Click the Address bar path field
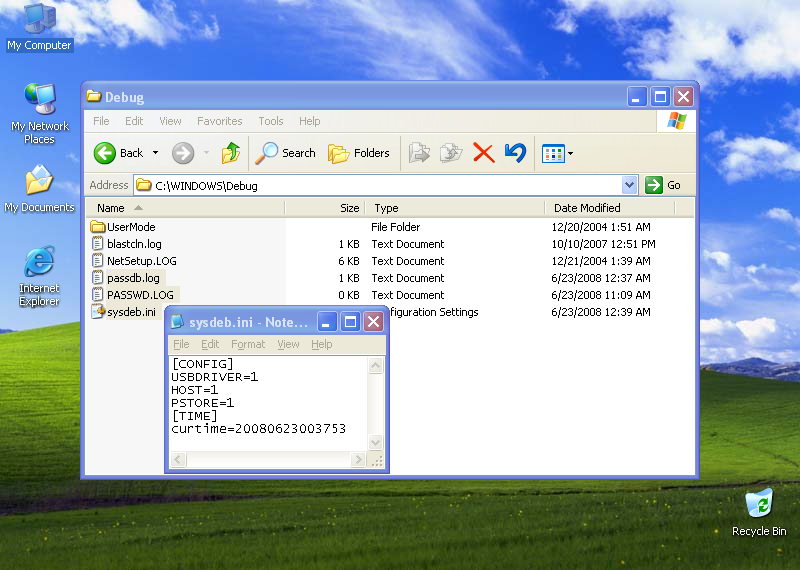This screenshot has width=800, height=570. (x=378, y=185)
